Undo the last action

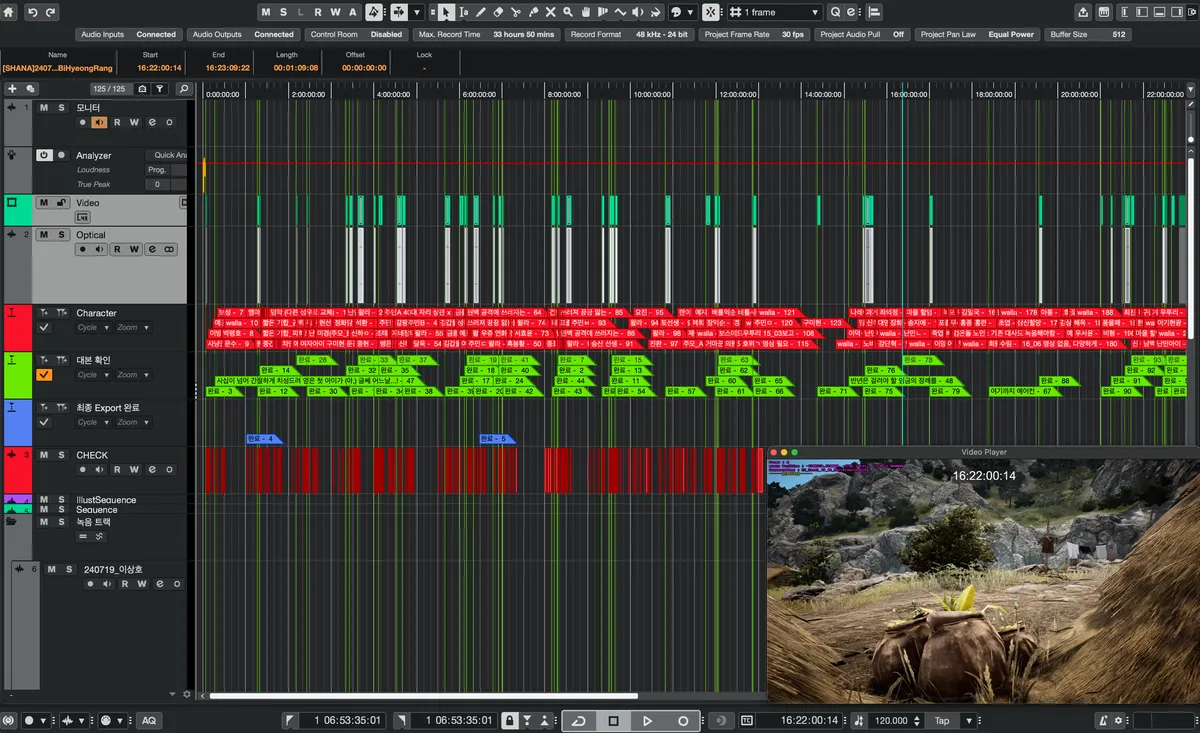pyautogui.click(x=33, y=12)
